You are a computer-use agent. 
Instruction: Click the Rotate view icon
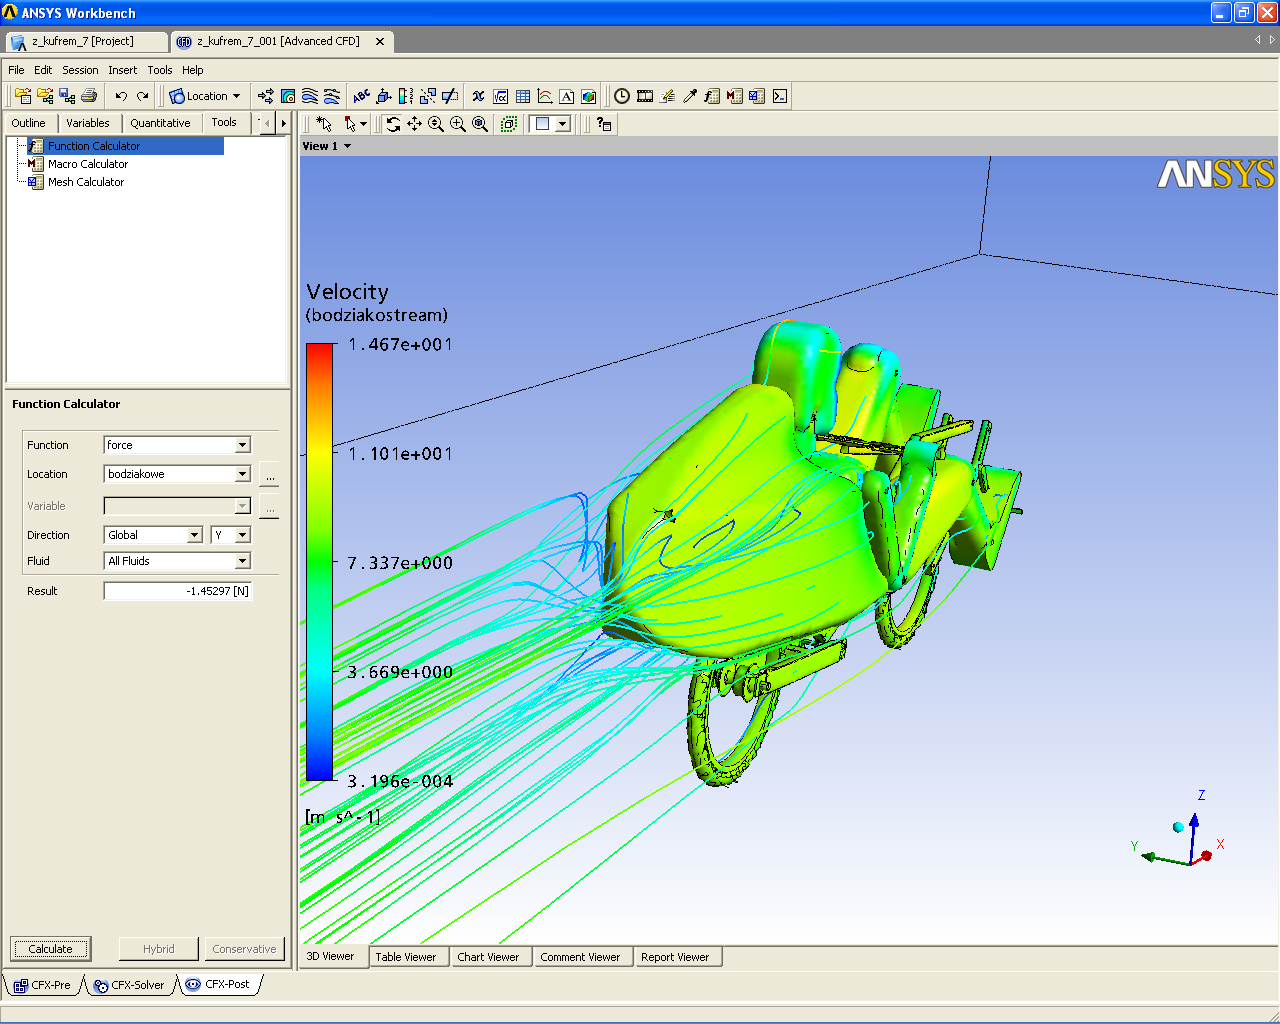(x=393, y=124)
